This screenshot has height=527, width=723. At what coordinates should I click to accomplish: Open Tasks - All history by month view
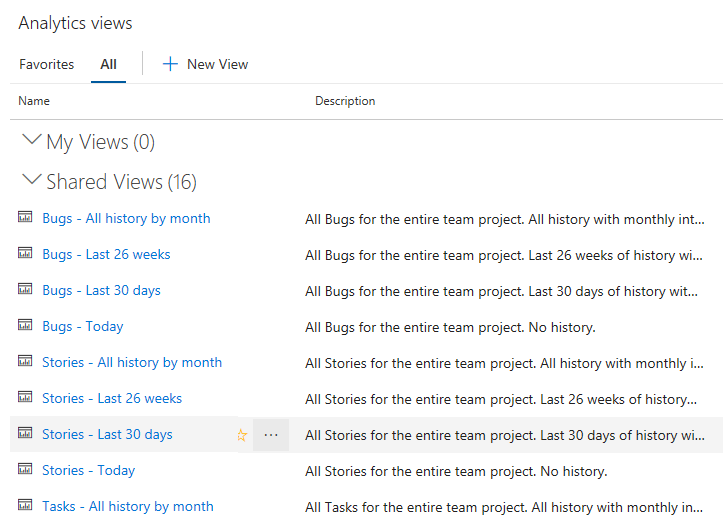pyautogui.click(x=128, y=506)
